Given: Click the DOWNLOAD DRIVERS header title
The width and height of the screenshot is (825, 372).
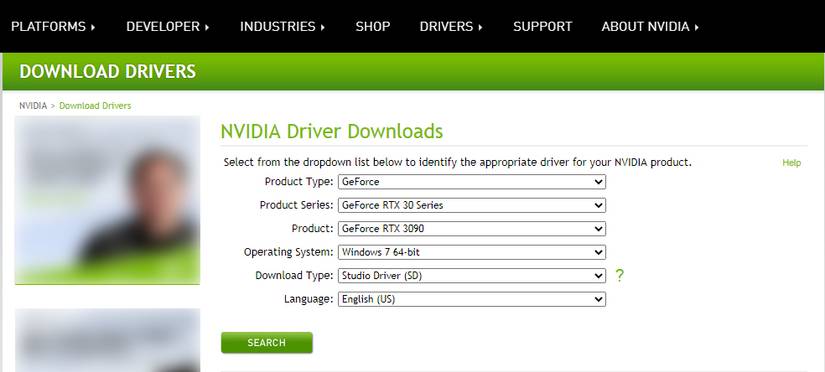Looking at the screenshot, I should [x=107, y=71].
